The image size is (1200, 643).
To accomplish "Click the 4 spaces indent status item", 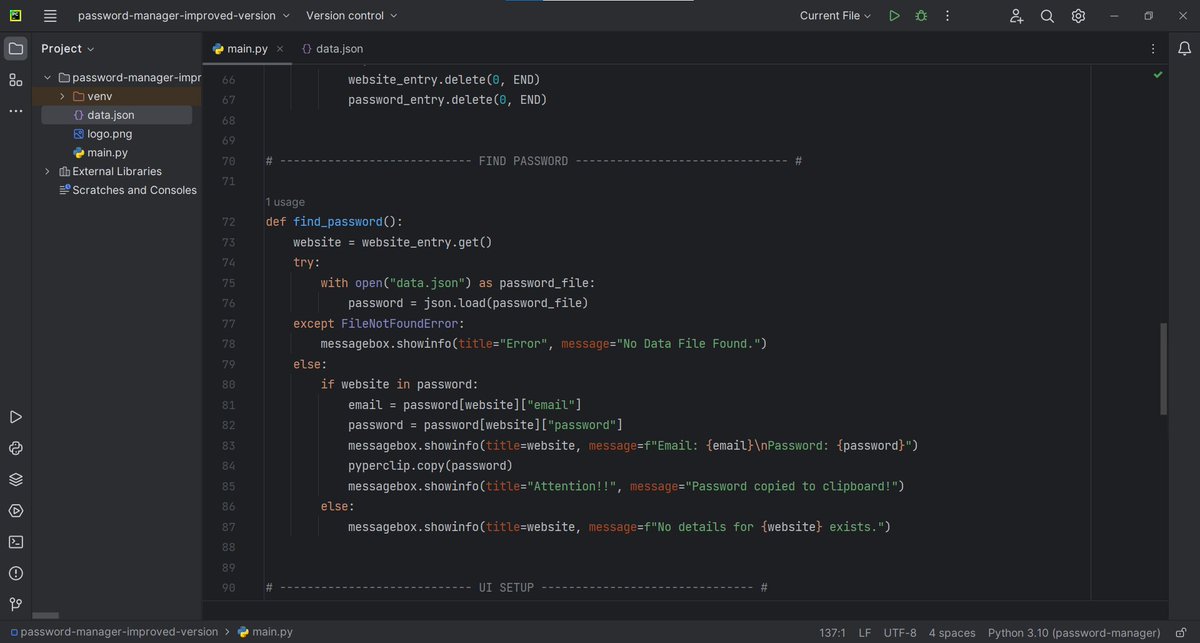I will coord(952,633).
